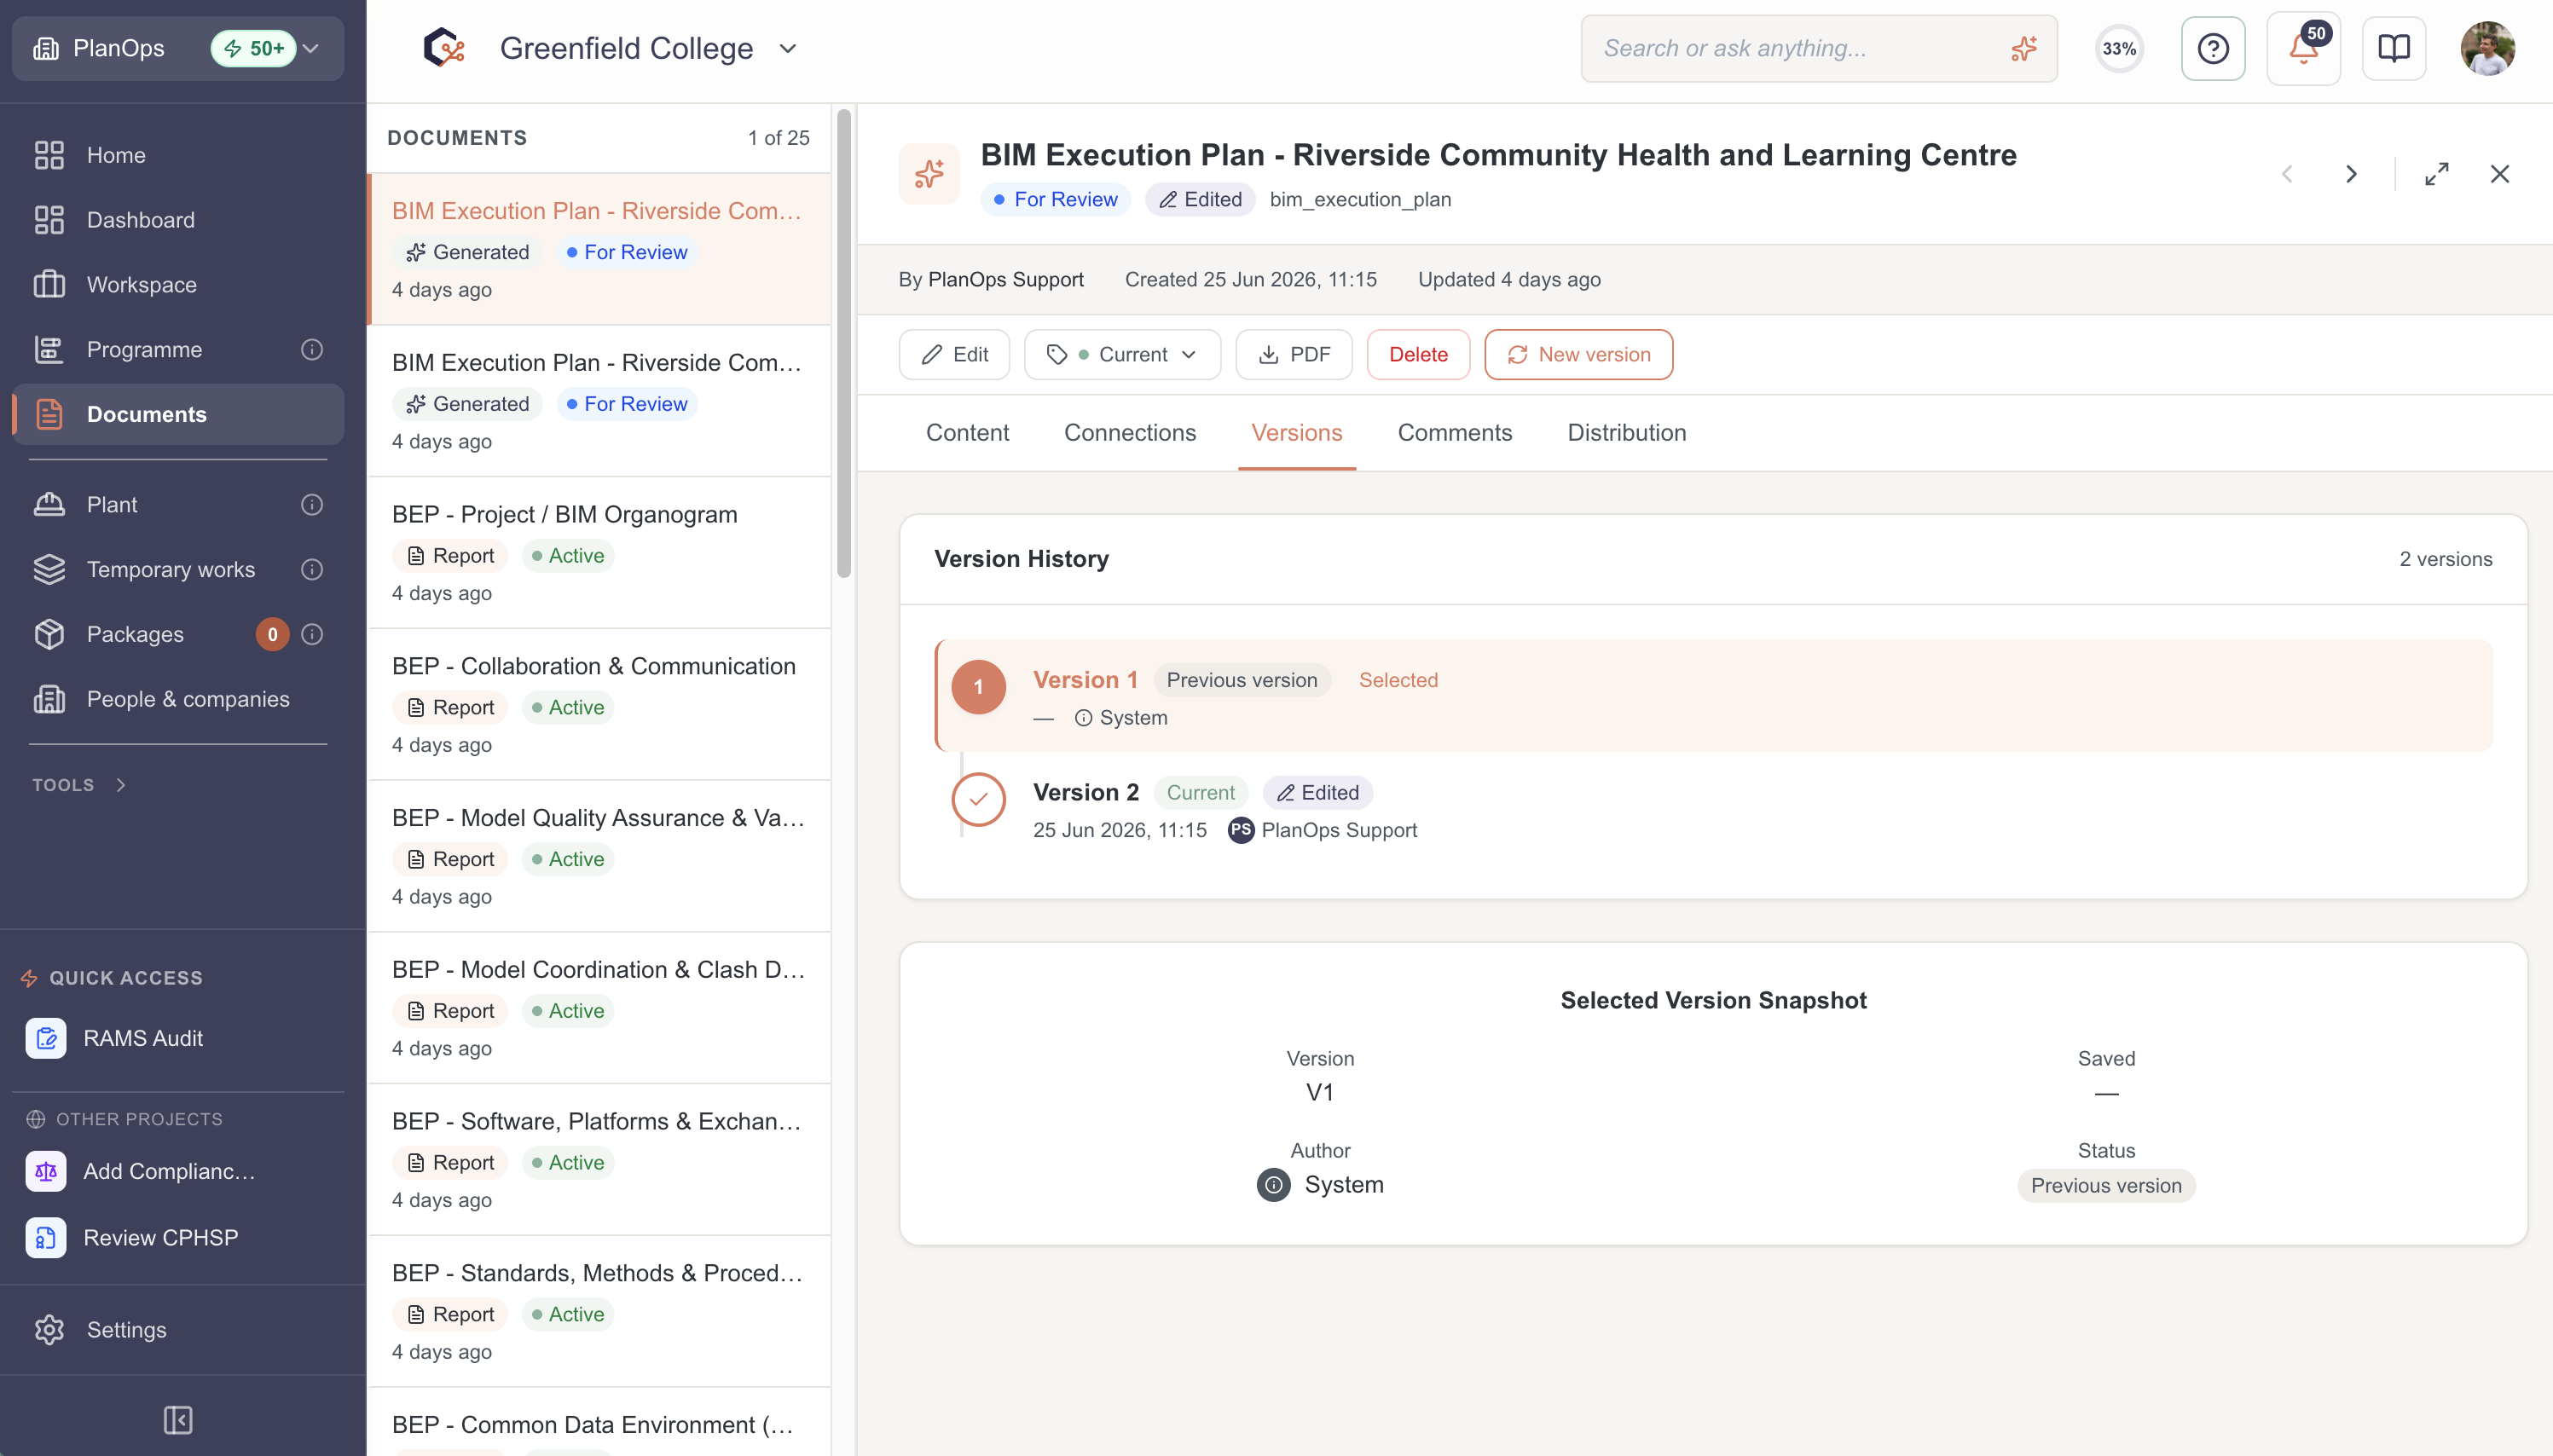The width and height of the screenshot is (2553, 1456).
Task: Open the Current status dropdown
Action: [1122, 354]
